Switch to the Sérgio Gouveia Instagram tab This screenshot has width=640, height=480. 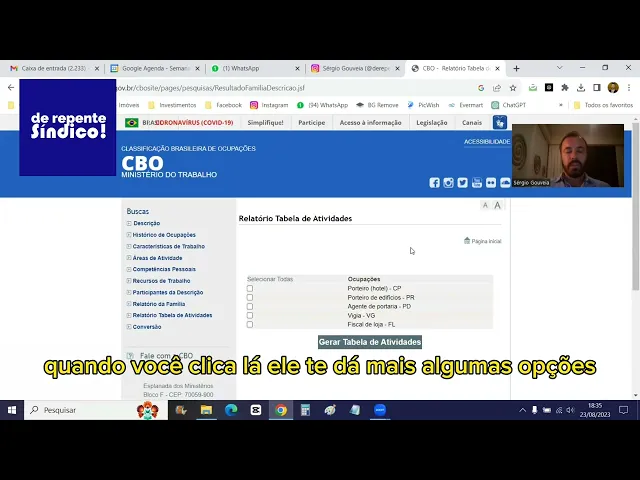(x=355, y=69)
